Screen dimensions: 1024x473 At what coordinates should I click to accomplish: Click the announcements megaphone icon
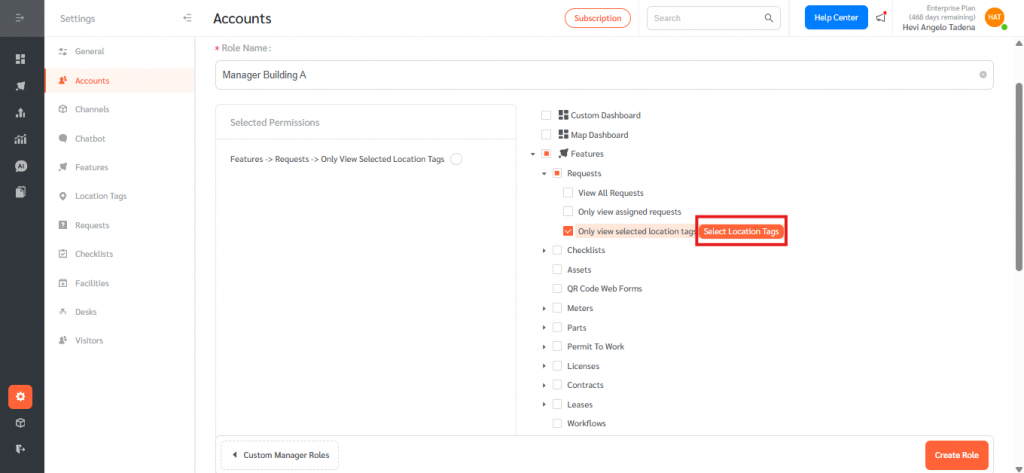click(x=880, y=18)
